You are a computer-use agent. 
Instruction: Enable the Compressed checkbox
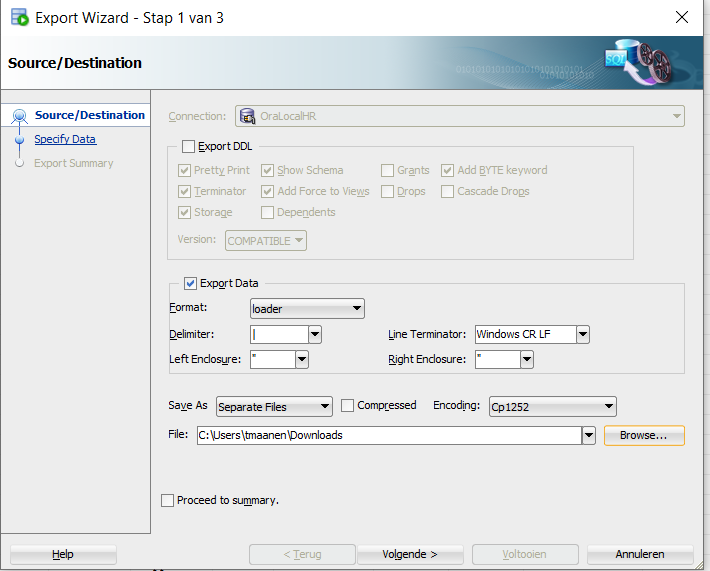click(x=347, y=405)
